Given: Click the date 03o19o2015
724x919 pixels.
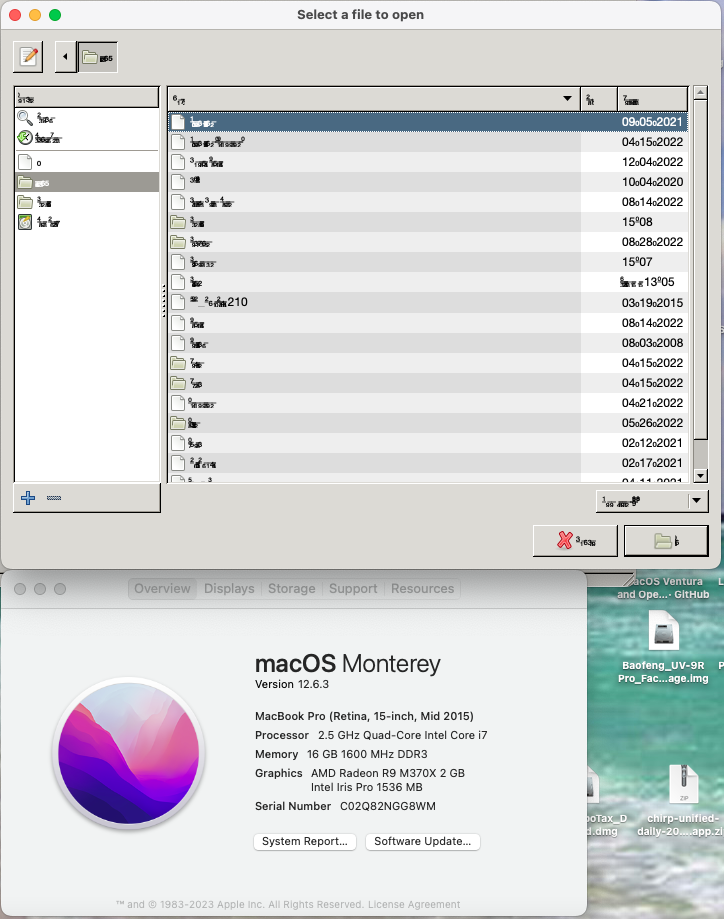Looking at the screenshot, I should click(652, 303).
